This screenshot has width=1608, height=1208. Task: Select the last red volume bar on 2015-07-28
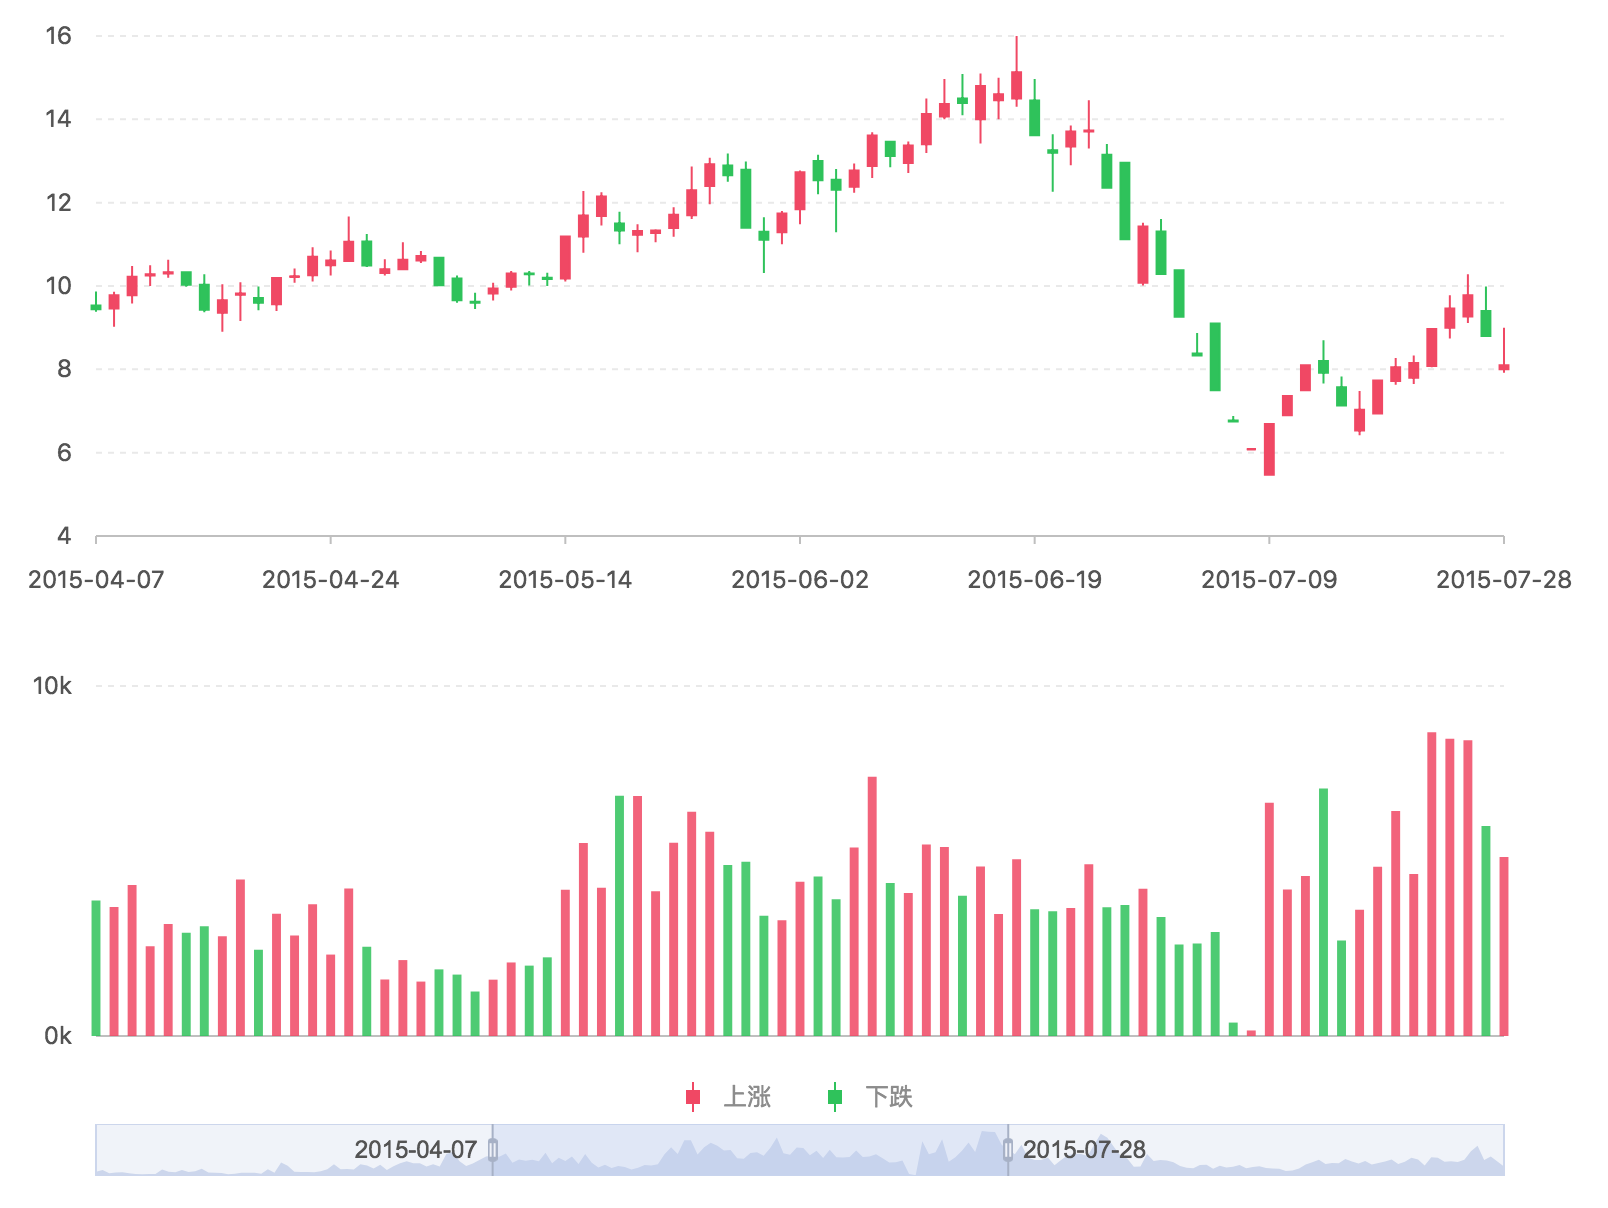(x=1504, y=946)
